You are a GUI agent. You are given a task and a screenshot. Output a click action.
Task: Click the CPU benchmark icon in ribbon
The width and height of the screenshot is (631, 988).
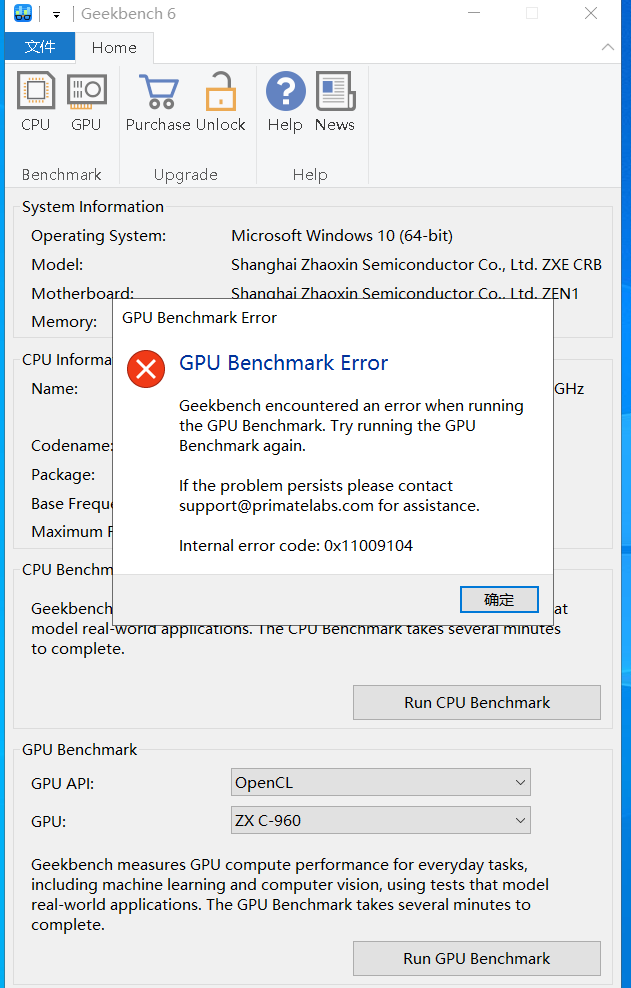click(x=35, y=93)
